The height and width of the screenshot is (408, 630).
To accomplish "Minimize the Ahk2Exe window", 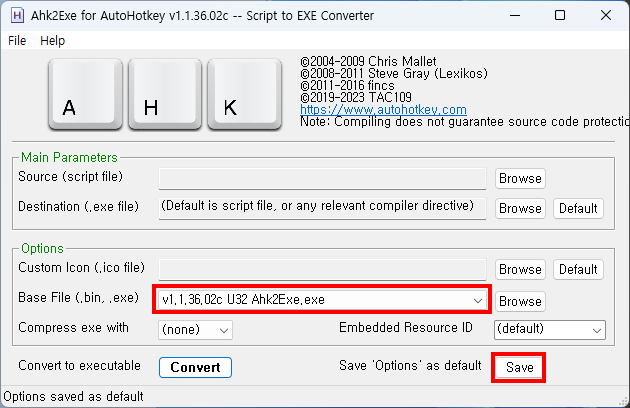I will [515, 16].
